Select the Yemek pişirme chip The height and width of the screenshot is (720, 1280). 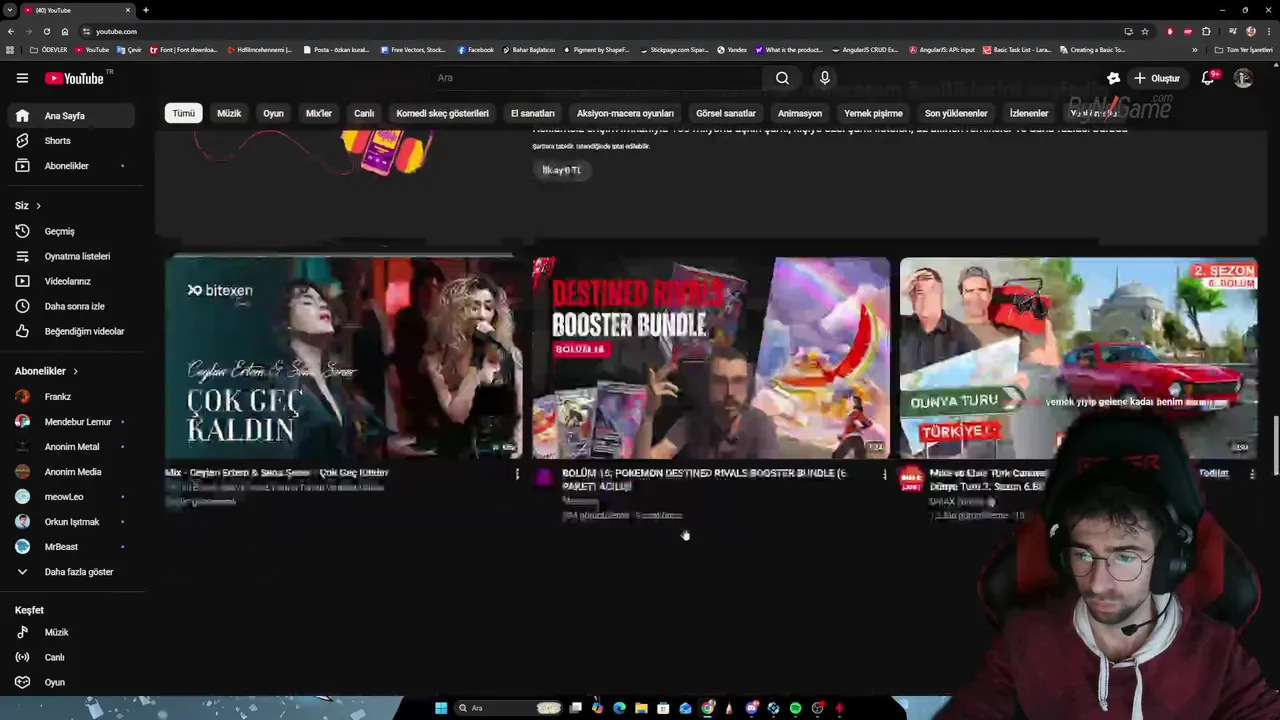pyautogui.click(x=873, y=113)
